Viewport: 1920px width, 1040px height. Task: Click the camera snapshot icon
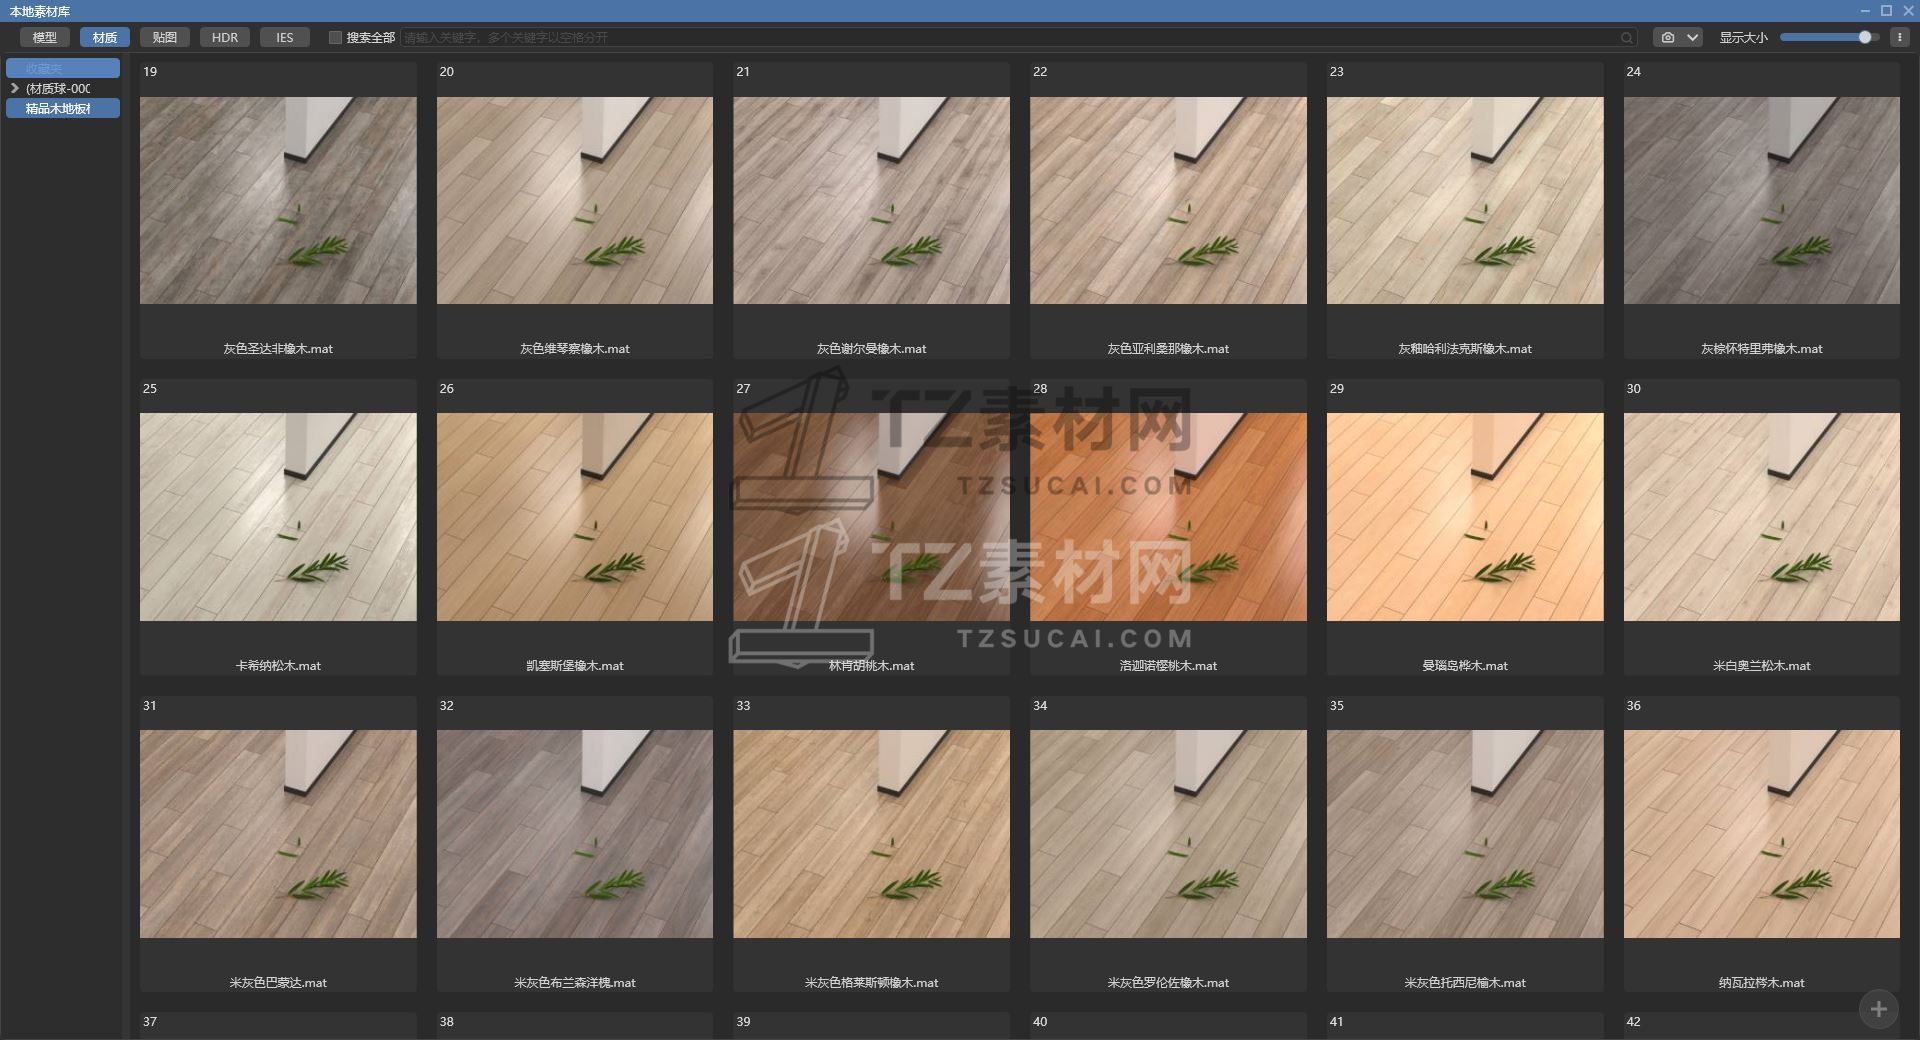(1668, 38)
